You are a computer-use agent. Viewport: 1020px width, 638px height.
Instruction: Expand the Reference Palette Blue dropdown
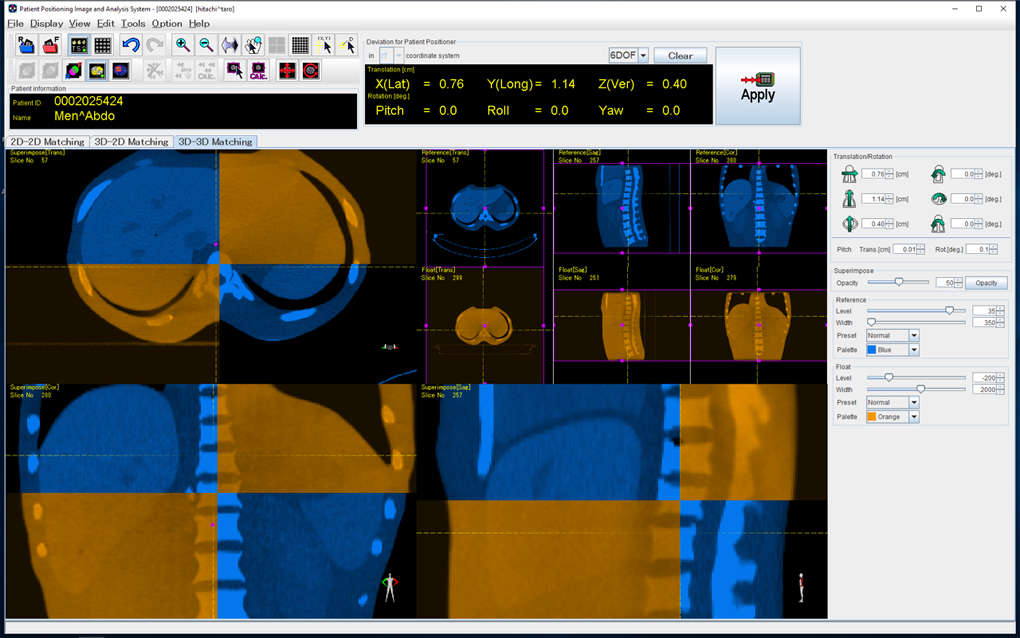click(913, 350)
